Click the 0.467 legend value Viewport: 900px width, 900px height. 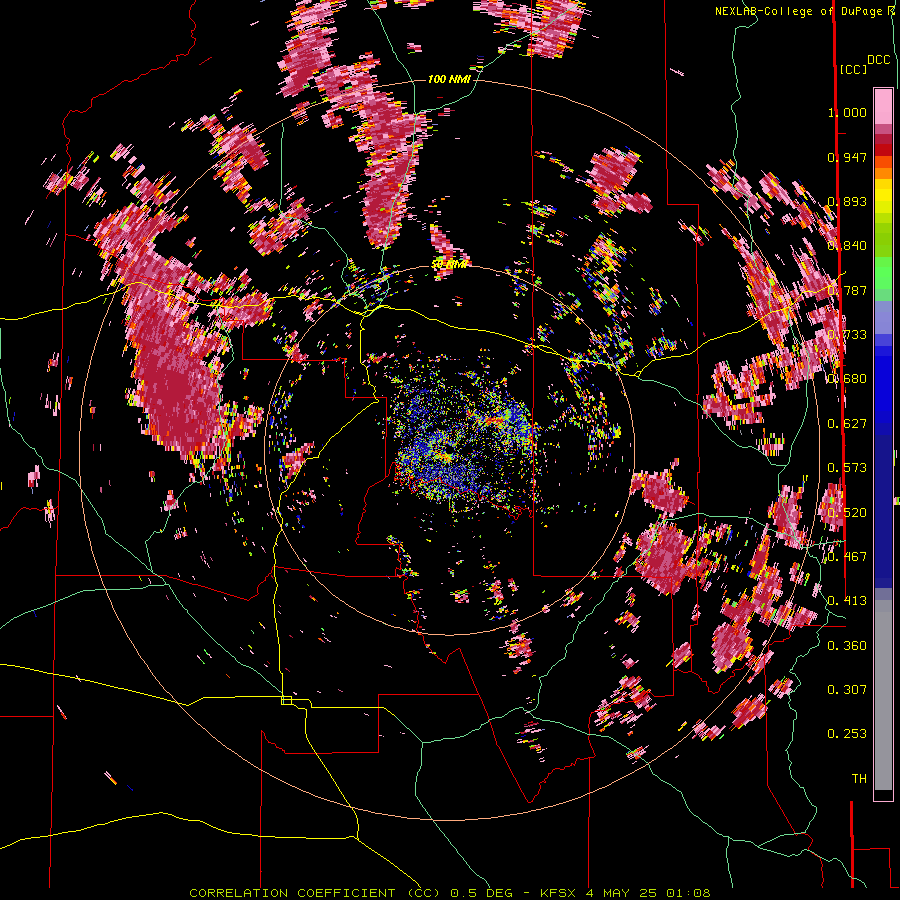[x=847, y=557]
